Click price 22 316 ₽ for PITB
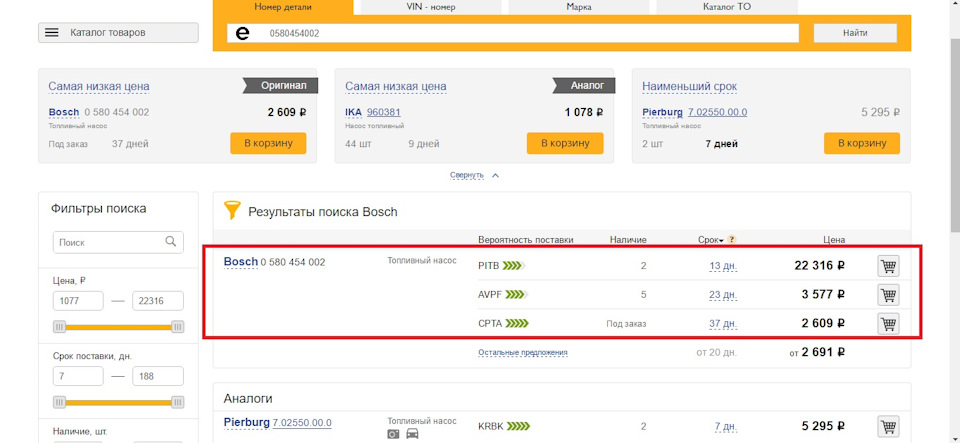960x443 pixels. 820,266
